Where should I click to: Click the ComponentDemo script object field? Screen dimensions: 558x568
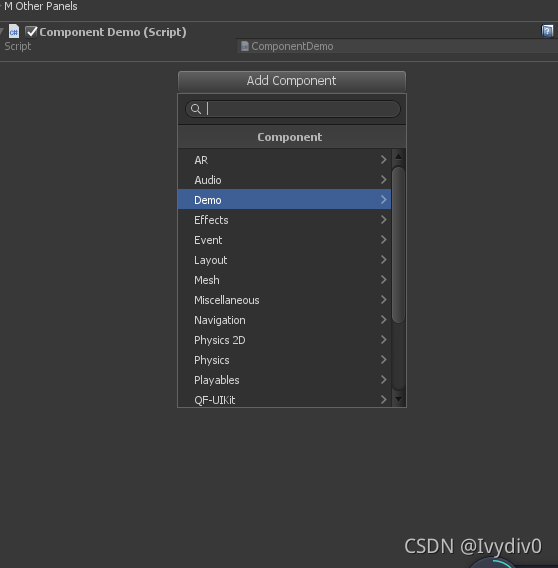(x=397, y=46)
